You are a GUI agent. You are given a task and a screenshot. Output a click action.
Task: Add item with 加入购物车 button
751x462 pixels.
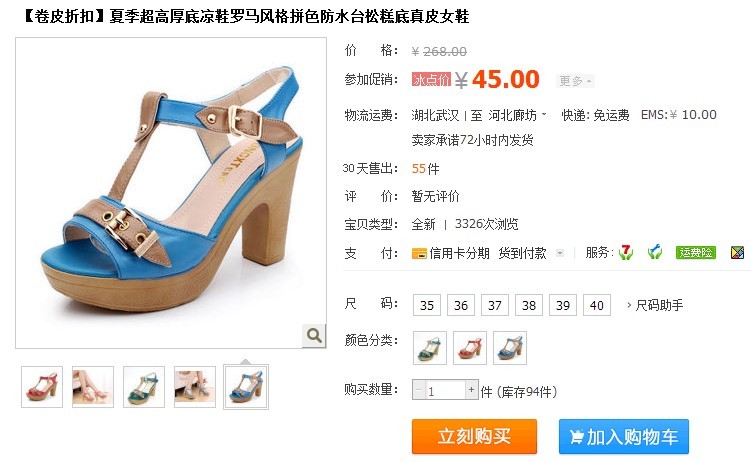tap(624, 436)
